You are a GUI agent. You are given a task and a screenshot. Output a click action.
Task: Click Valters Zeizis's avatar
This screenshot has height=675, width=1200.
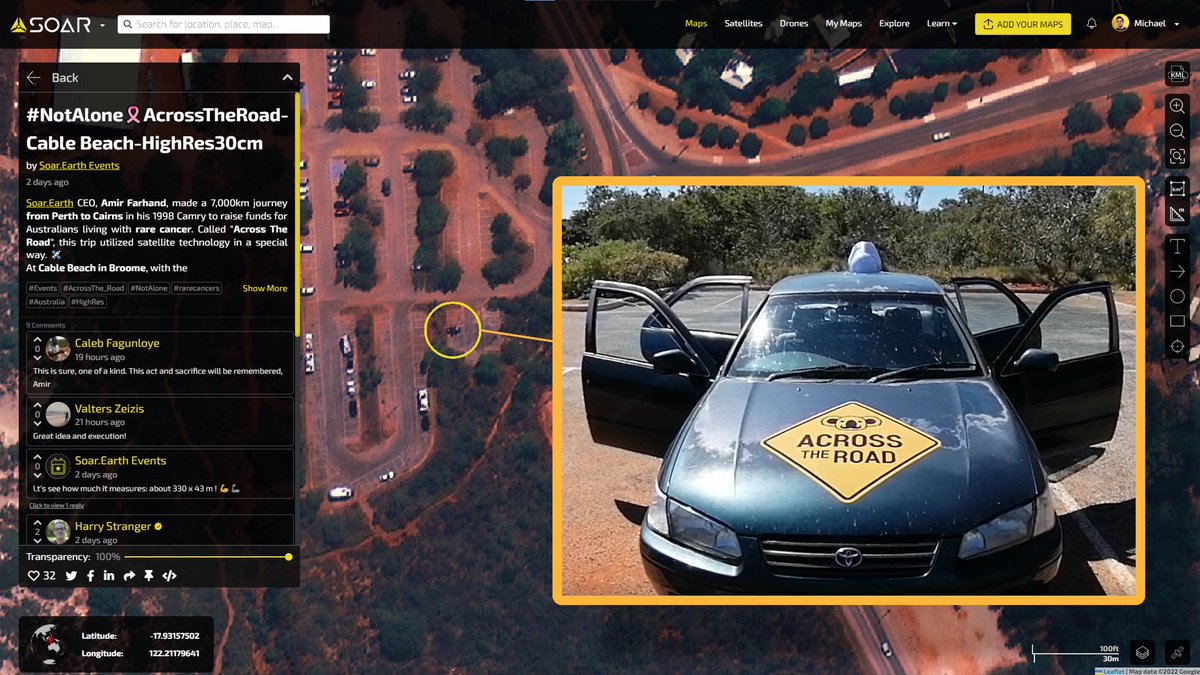click(x=58, y=413)
